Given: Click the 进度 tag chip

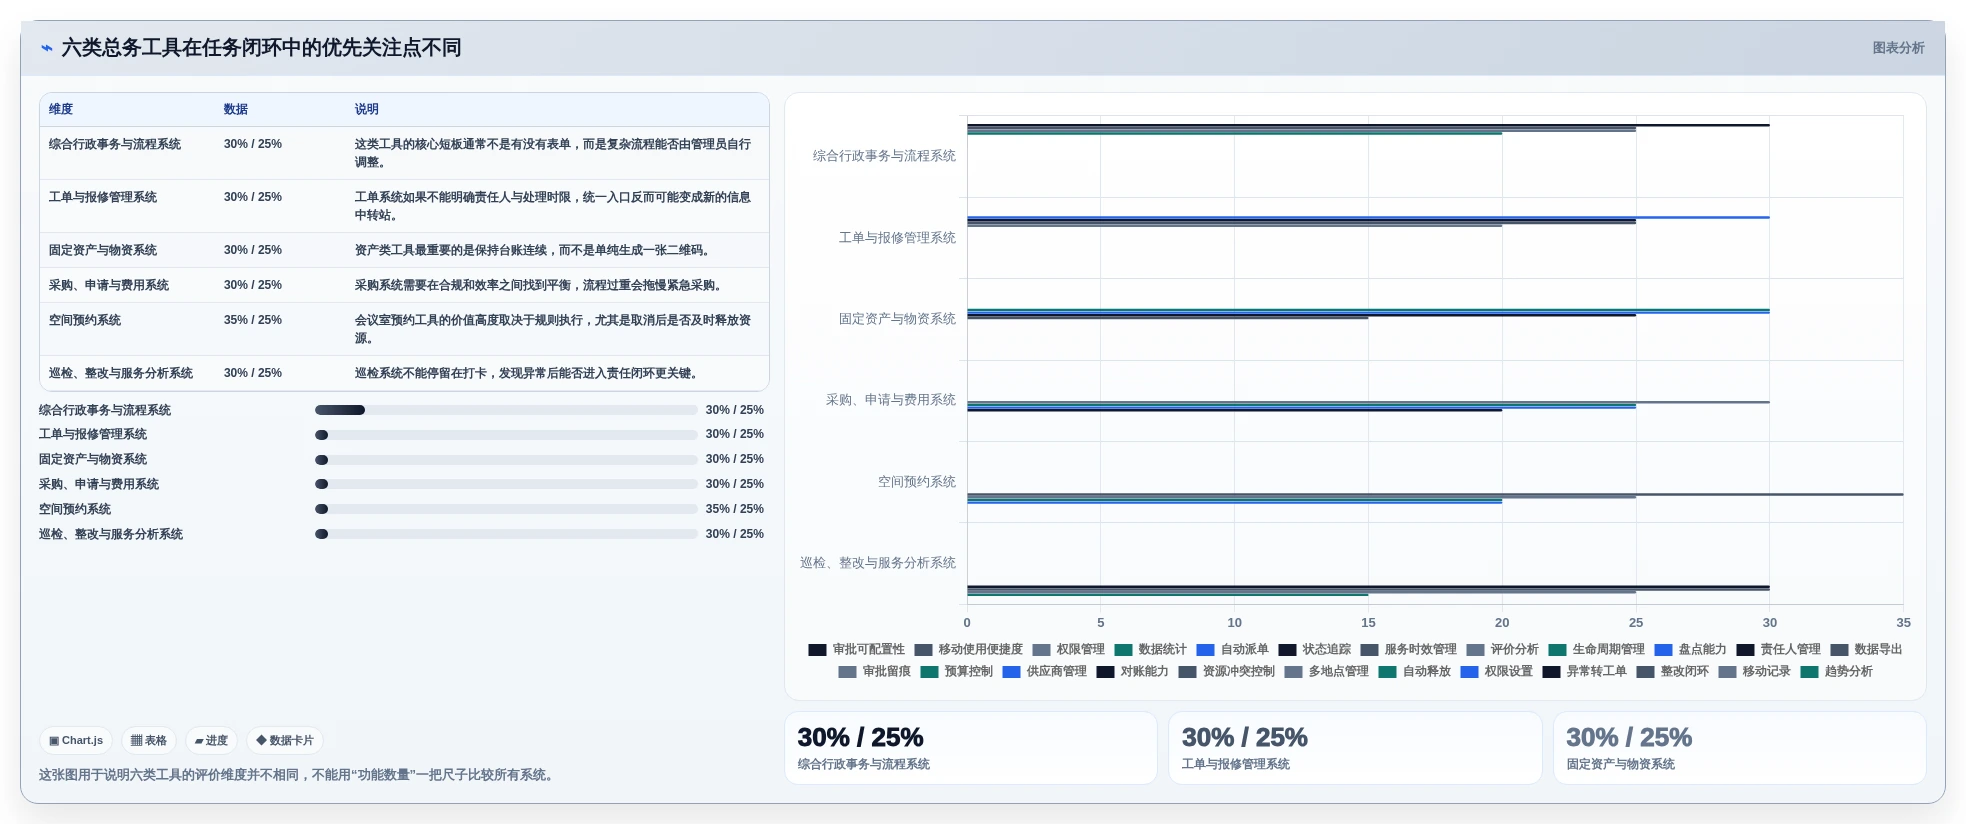Looking at the screenshot, I should pyautogui.click(x=211, y=741).
